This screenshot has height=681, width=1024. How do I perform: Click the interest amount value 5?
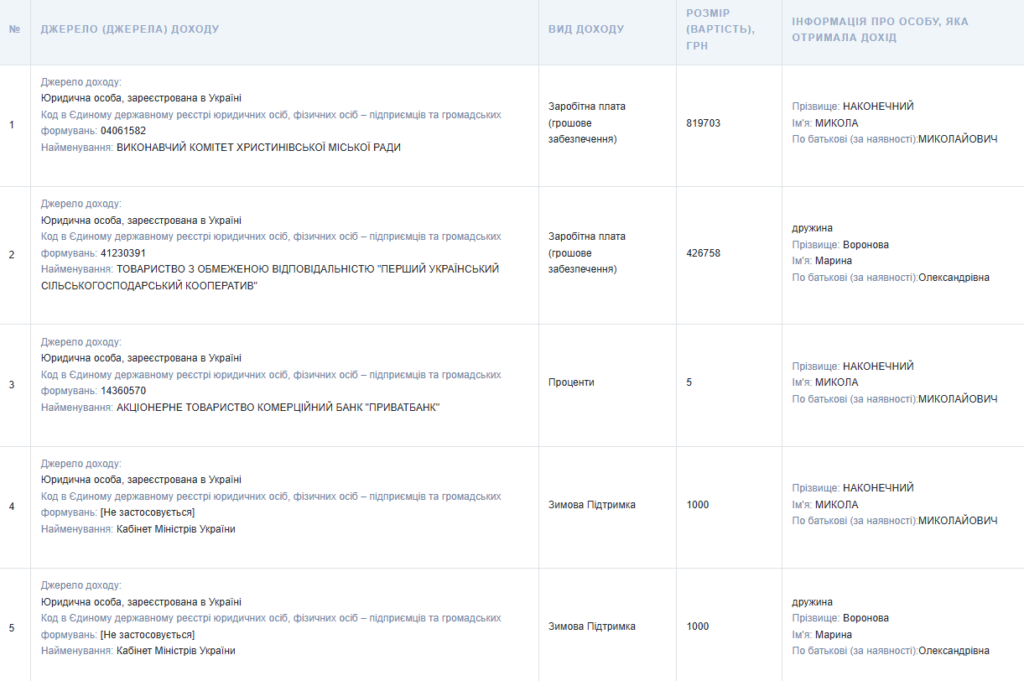click(x=689, y=383)
